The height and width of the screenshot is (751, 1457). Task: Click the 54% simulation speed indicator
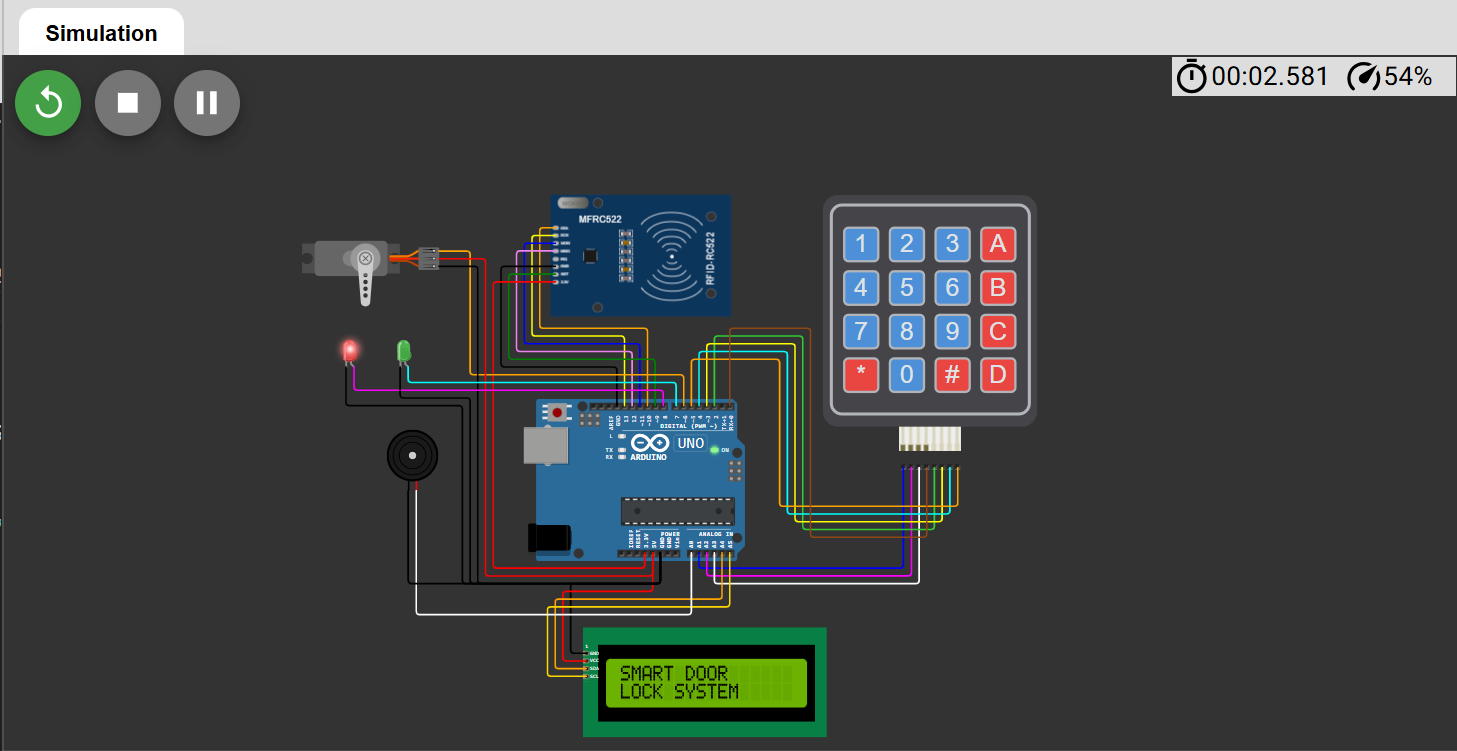(x=1391, y=77)
